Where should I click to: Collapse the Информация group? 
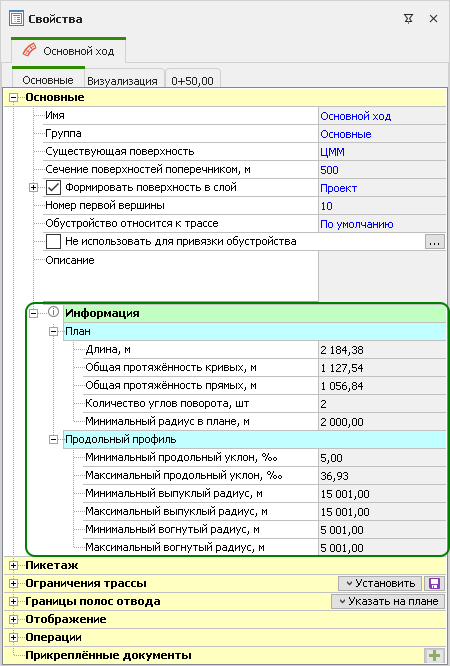[x=33, y=313]
